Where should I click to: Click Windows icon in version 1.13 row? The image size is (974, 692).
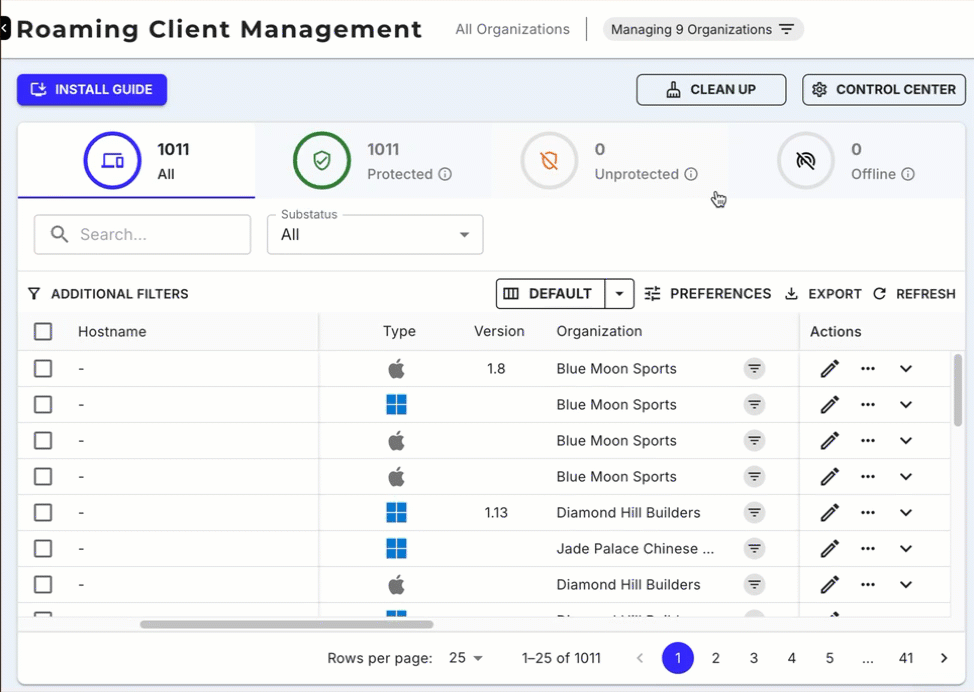396,513
